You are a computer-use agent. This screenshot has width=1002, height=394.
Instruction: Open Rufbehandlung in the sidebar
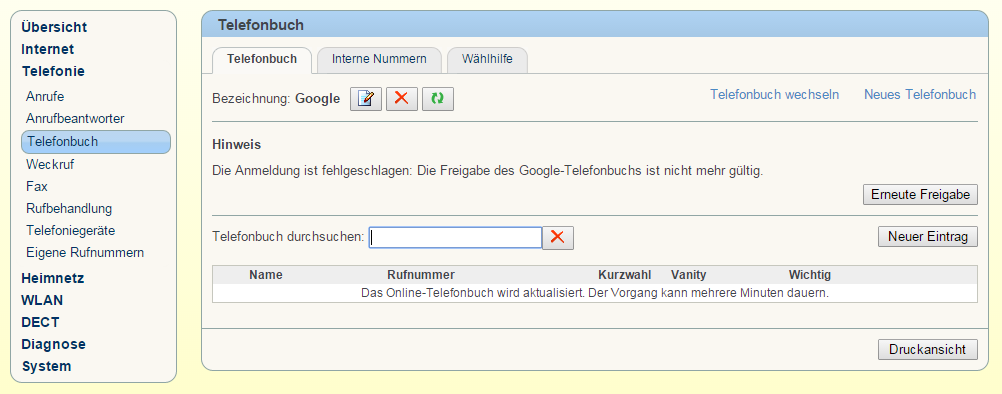(69, 208)
